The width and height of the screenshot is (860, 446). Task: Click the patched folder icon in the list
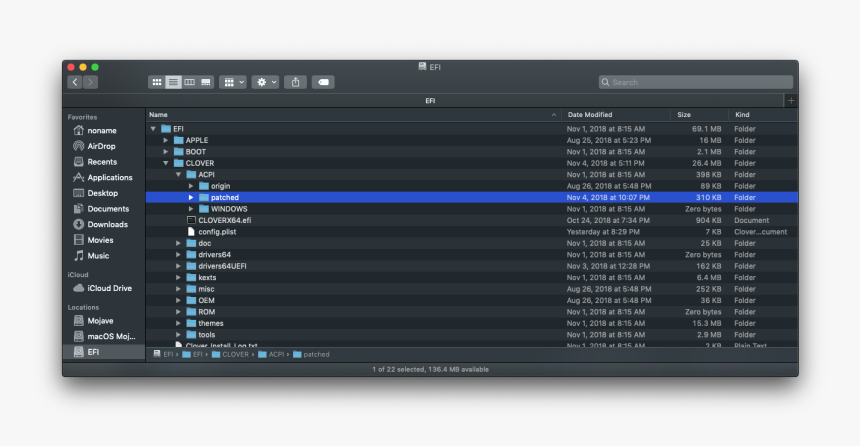(204, 197)
